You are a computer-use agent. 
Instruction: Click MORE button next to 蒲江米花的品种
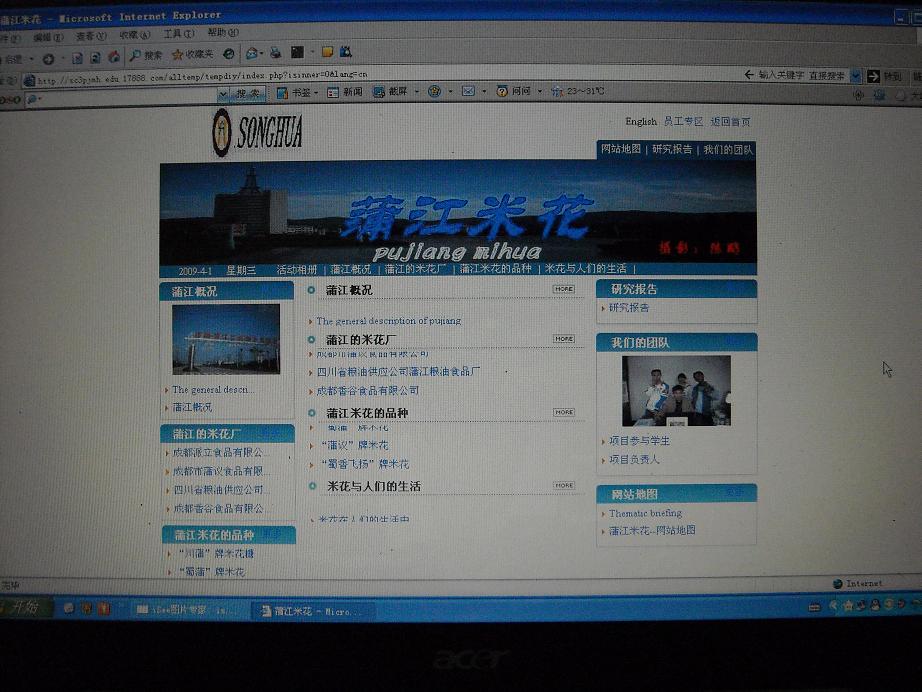(564, 412)
